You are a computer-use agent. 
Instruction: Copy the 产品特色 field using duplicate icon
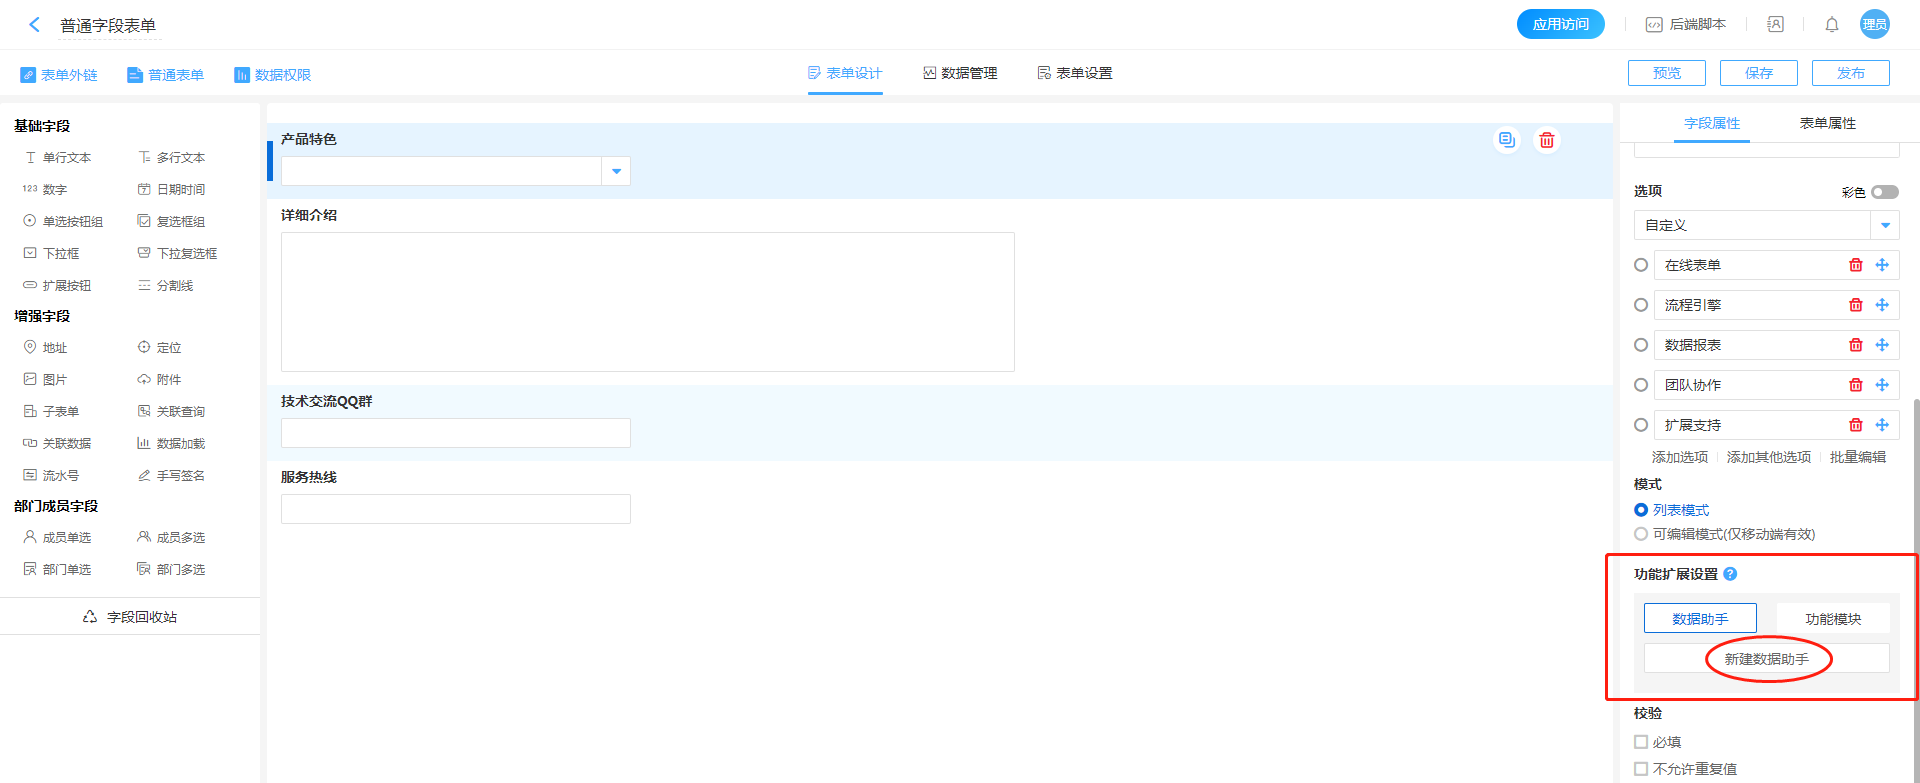pyautogui.click(x=1506, y=140)
